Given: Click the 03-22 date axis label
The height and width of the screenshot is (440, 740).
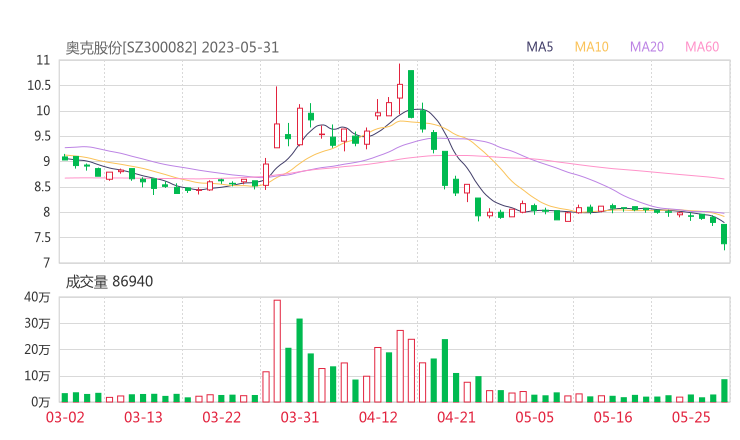Looking at the screenshot, I should click(x=222, y=417).
